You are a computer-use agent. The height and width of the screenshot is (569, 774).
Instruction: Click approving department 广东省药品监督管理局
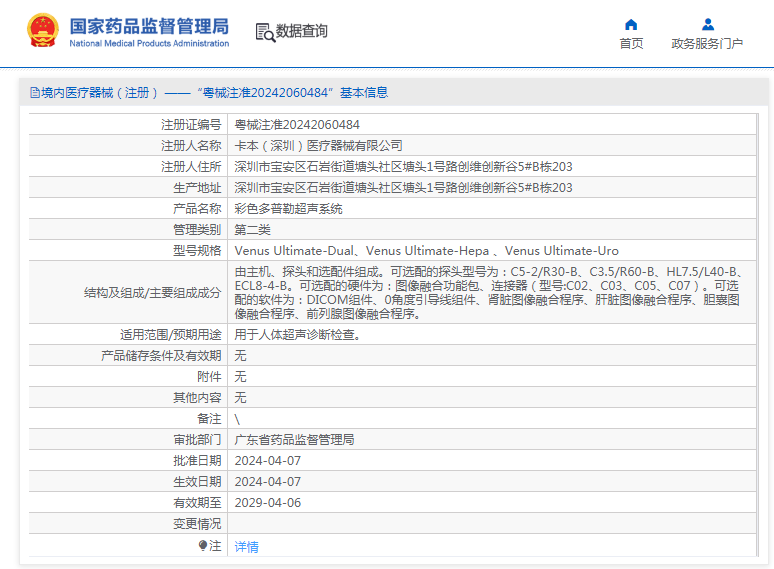pyautogui.click(x=294, y=440)
